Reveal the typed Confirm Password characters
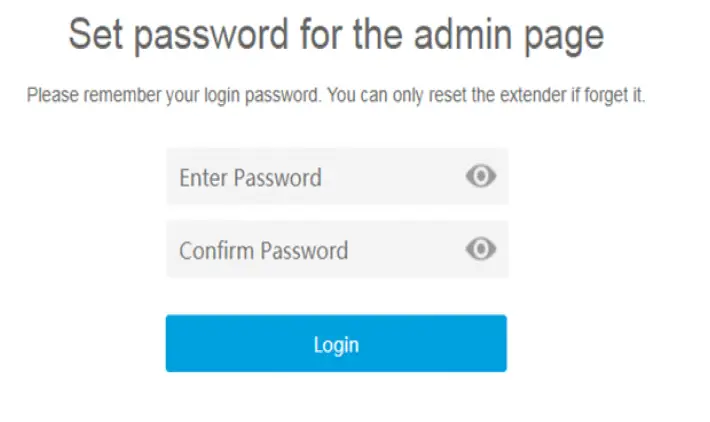 coord(481,249)
